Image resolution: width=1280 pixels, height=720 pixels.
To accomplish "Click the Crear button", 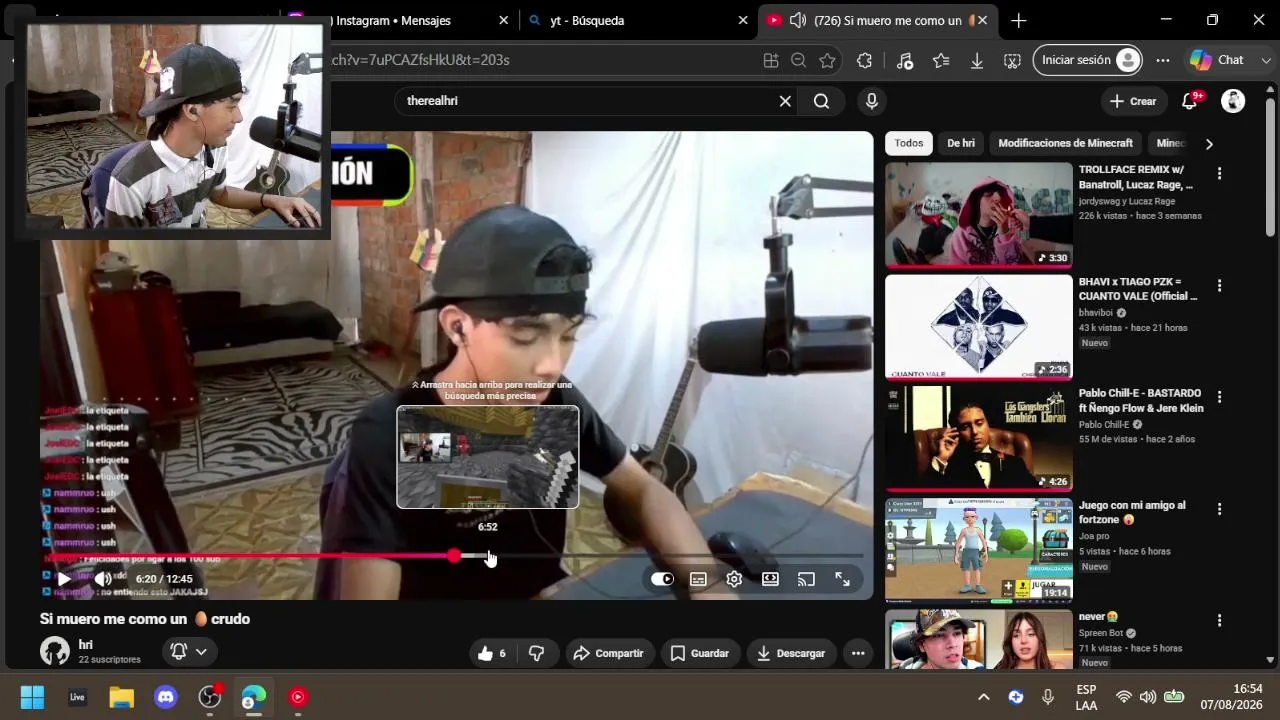I will point(1132,101).
